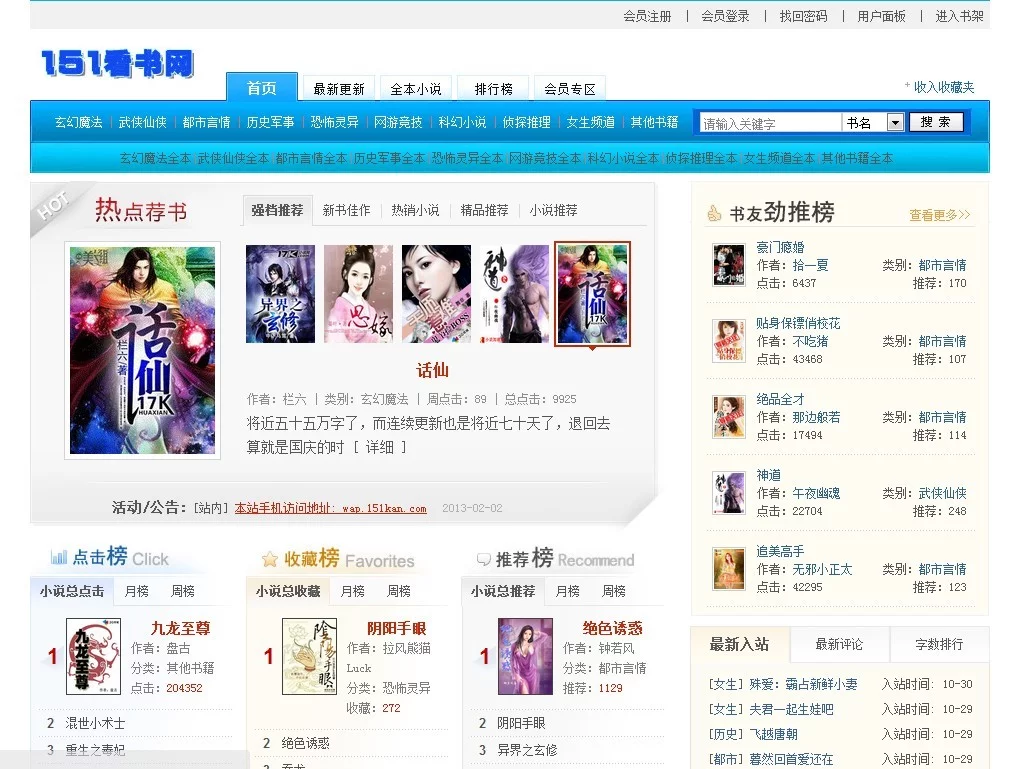Open the wap.151kan.com announcement link
1010x769 pixels.
click(330, 508)
